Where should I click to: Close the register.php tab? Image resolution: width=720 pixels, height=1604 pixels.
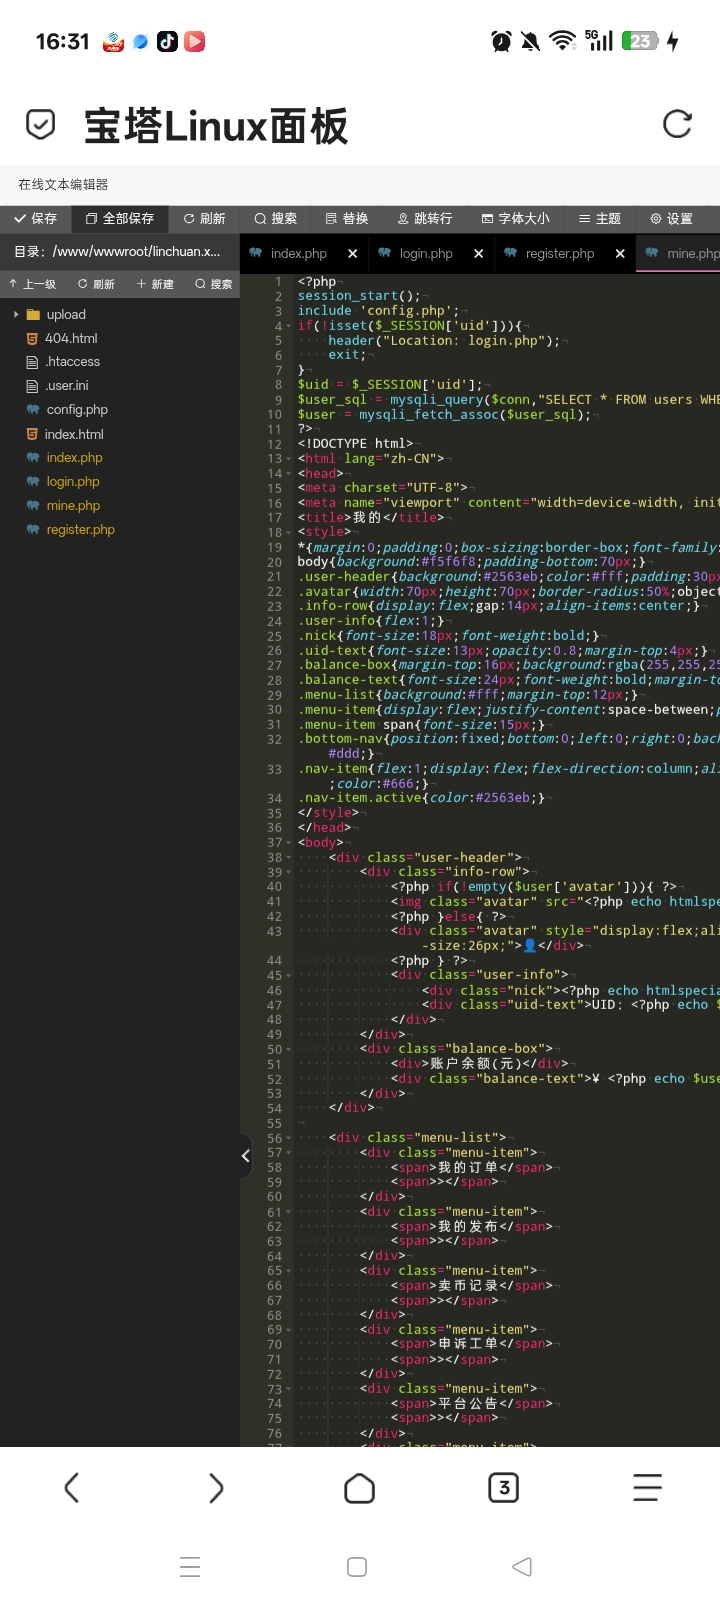(620, 254)
